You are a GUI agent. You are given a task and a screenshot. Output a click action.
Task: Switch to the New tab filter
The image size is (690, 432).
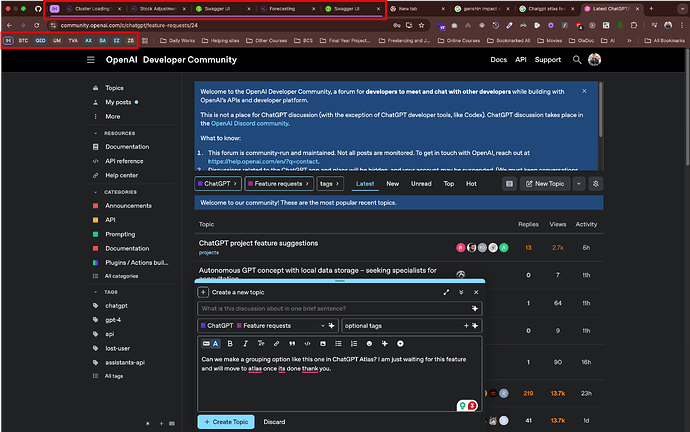(x=393, y=184)
